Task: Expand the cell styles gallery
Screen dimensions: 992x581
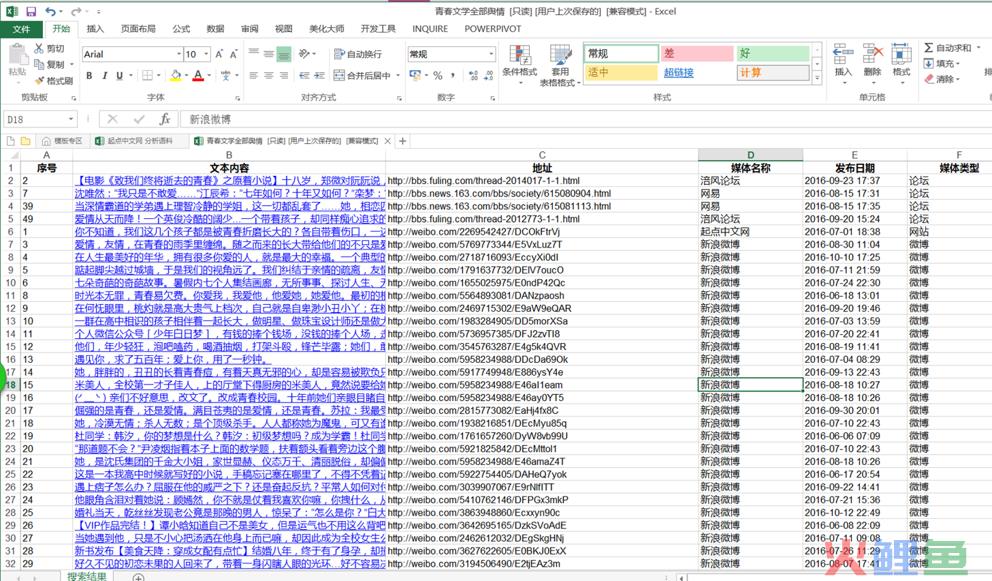Action: coord(817,78)
